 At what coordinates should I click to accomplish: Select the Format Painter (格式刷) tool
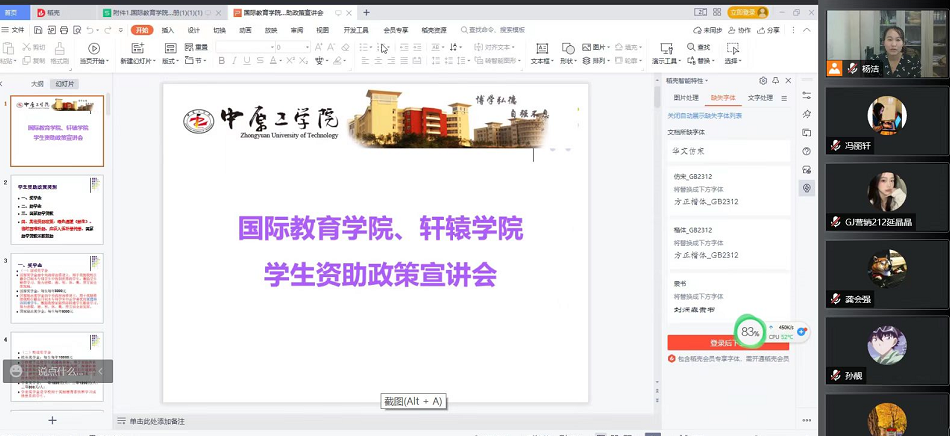point(59,53)
